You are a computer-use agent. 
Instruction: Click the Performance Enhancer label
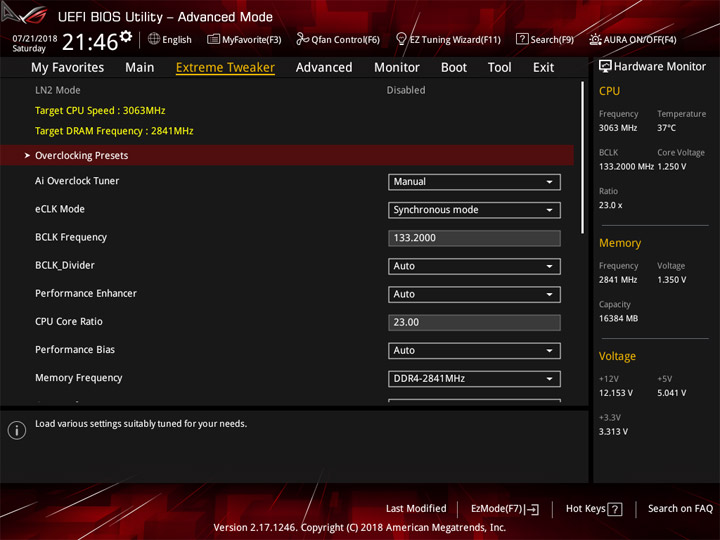86,293
